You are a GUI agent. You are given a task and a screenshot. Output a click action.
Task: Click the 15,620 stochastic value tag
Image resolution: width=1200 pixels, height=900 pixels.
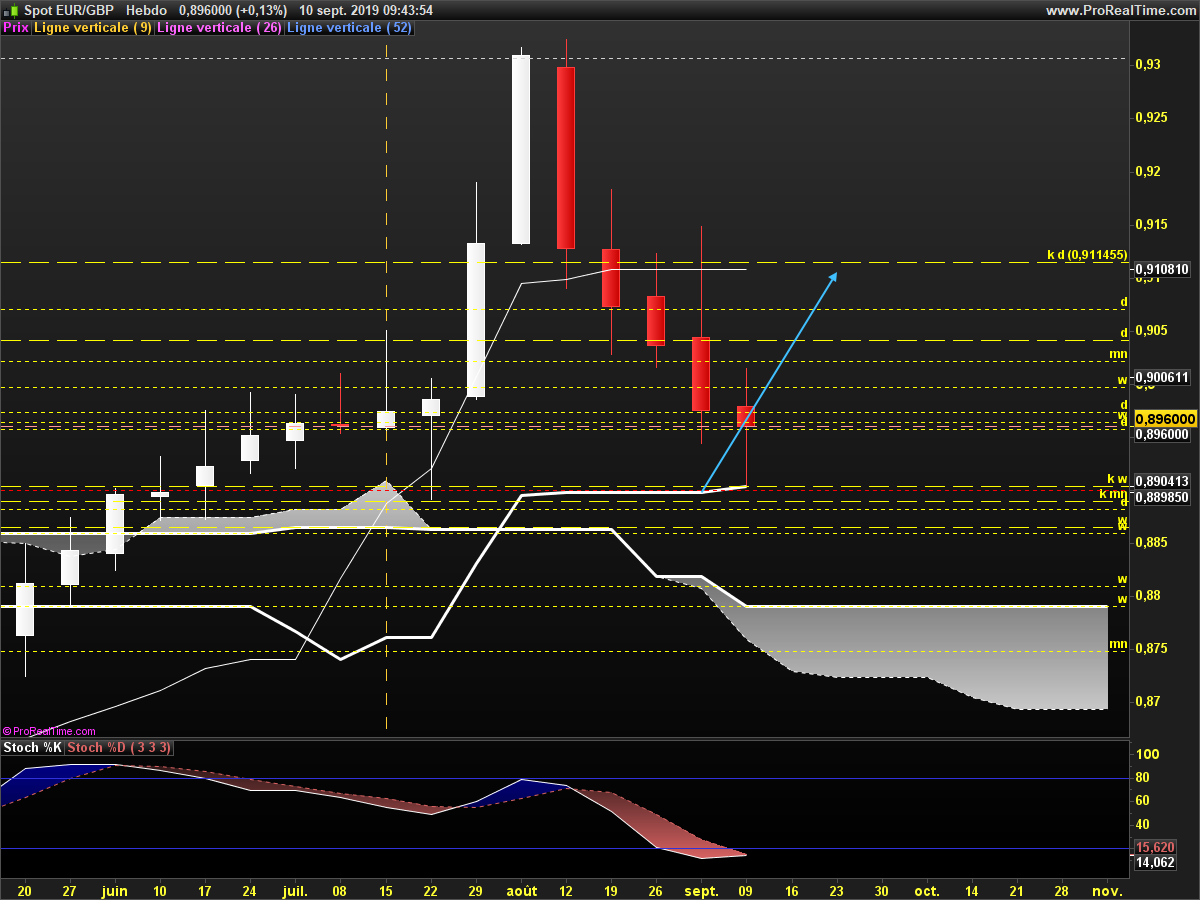click(x=1156, y=847)
